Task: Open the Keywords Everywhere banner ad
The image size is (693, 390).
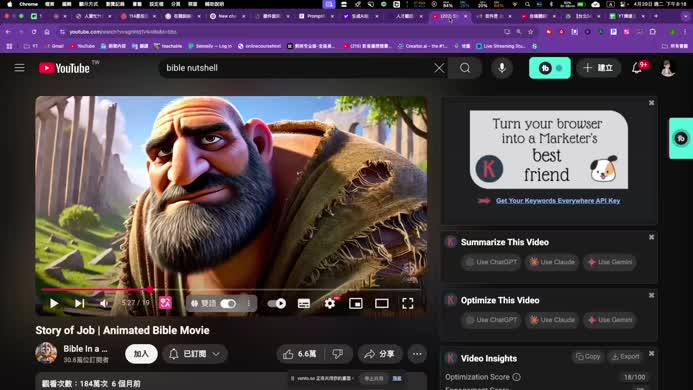Action: 548,149
